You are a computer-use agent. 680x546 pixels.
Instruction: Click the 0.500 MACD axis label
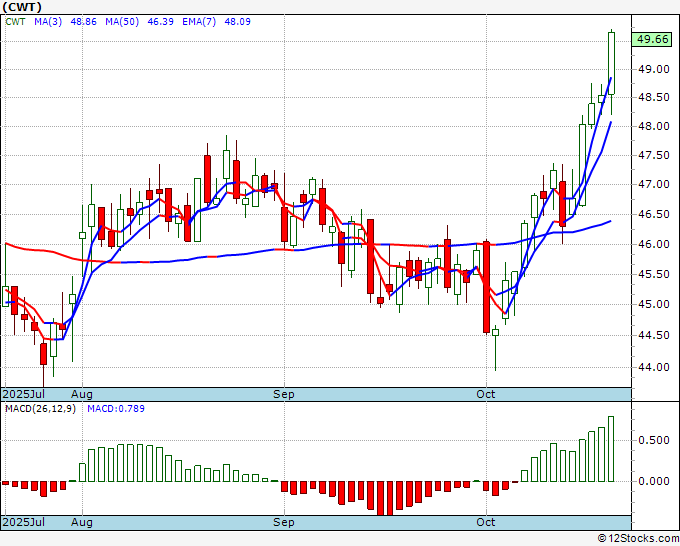point(654,441)
